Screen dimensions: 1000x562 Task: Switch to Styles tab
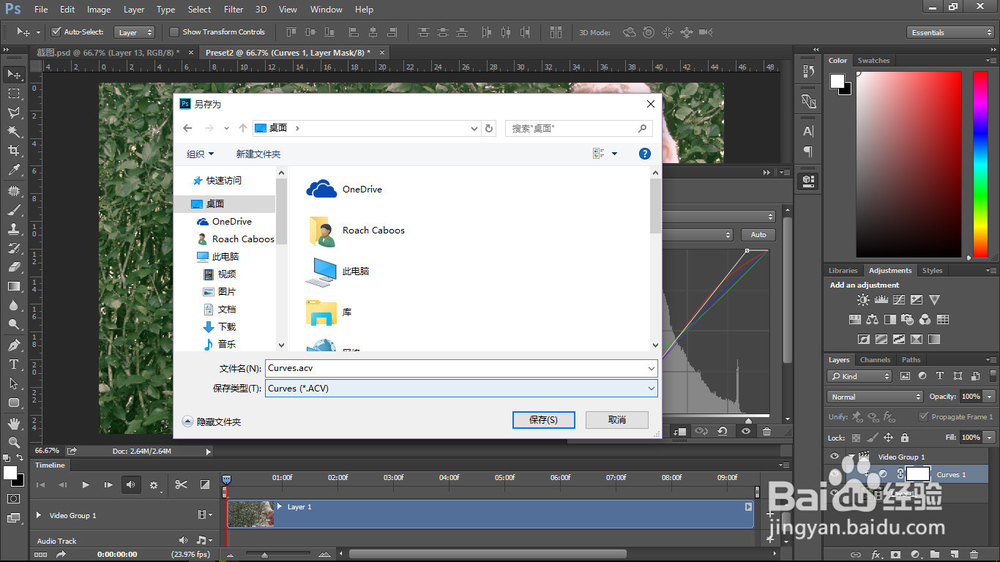coord(932,270)
